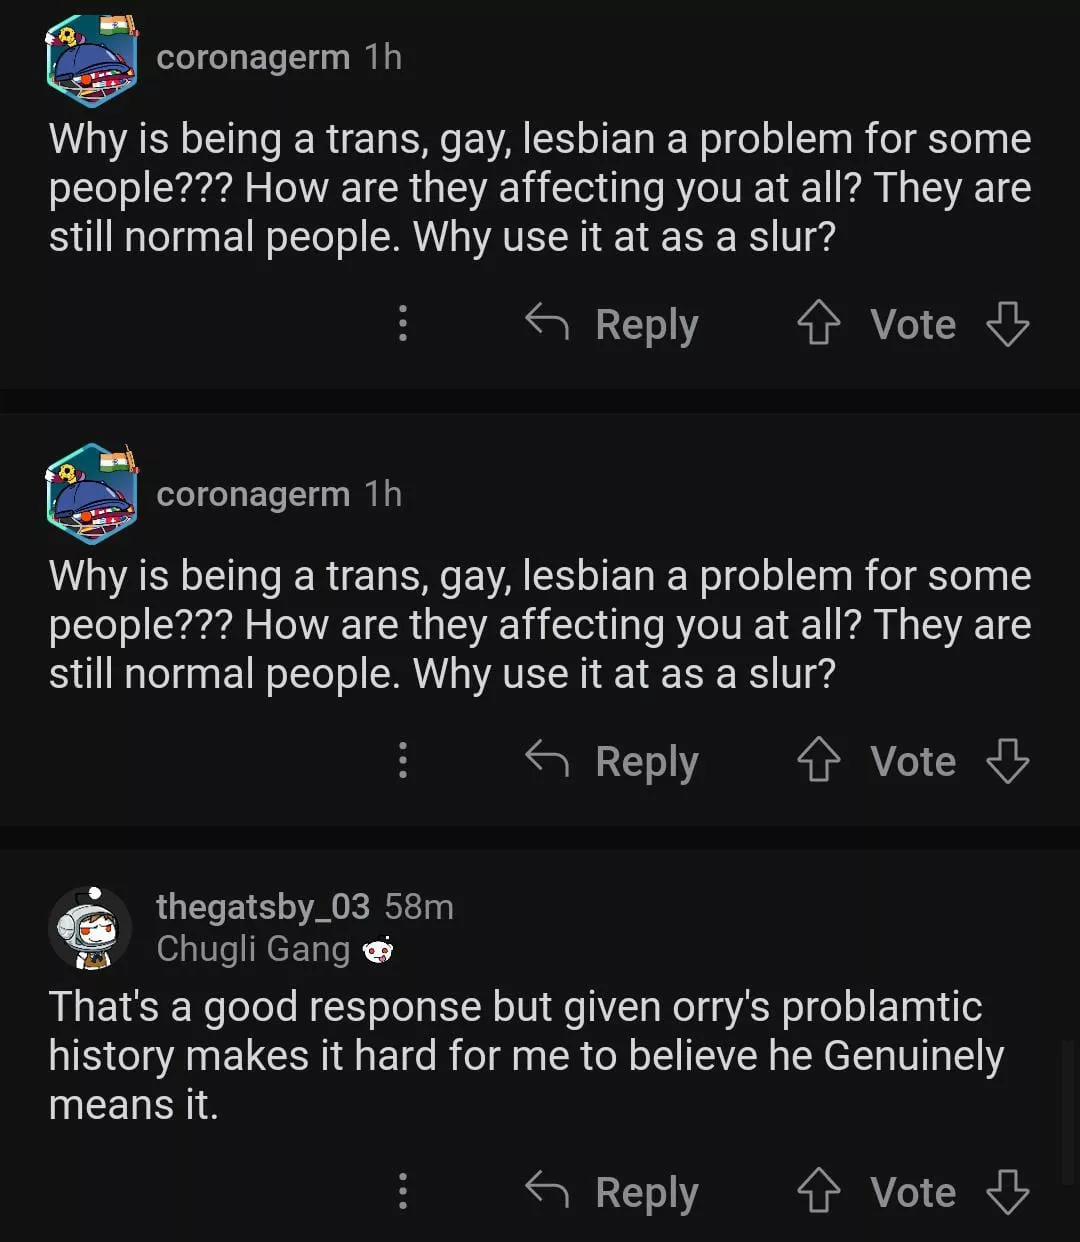Show overflow menu for thegatsby_03's comment

[x=403, y=1192]
